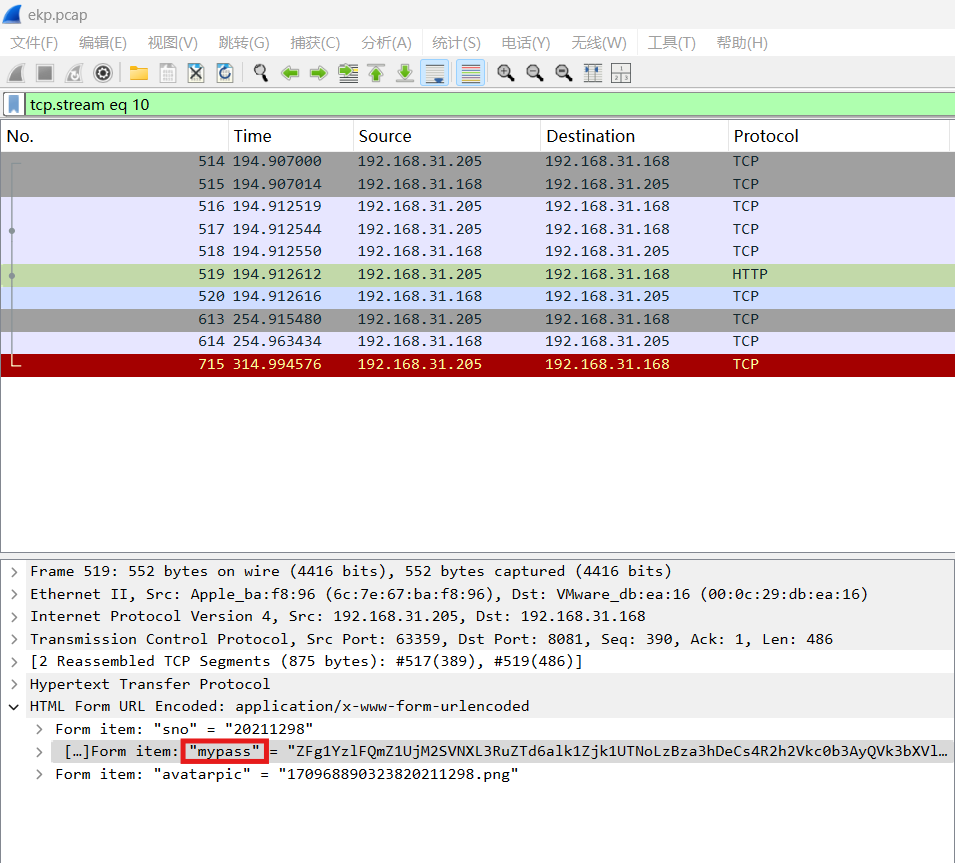Image resolution: width=955 pixels, height=863 pixels.
Task: Stop the running capture
Action: coord(45,73)
